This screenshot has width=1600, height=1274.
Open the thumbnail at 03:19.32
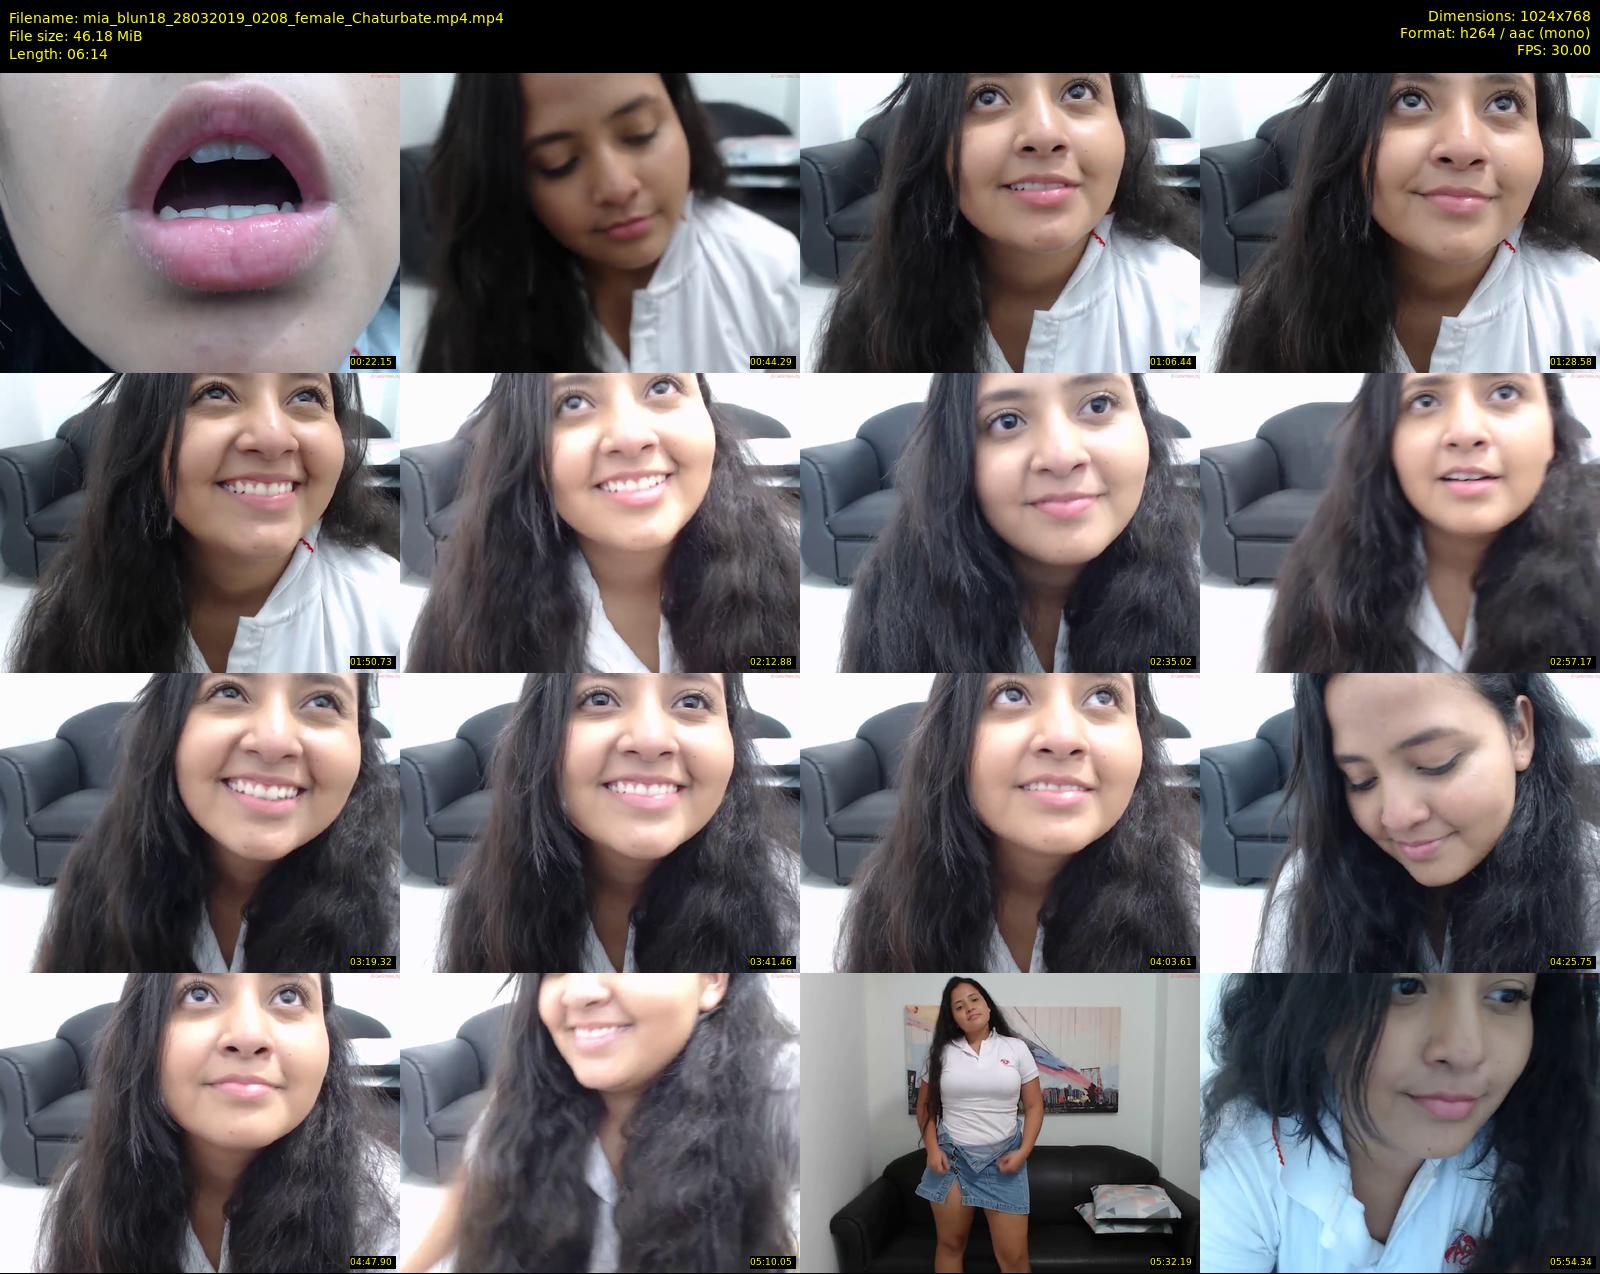tap(200, 822)
